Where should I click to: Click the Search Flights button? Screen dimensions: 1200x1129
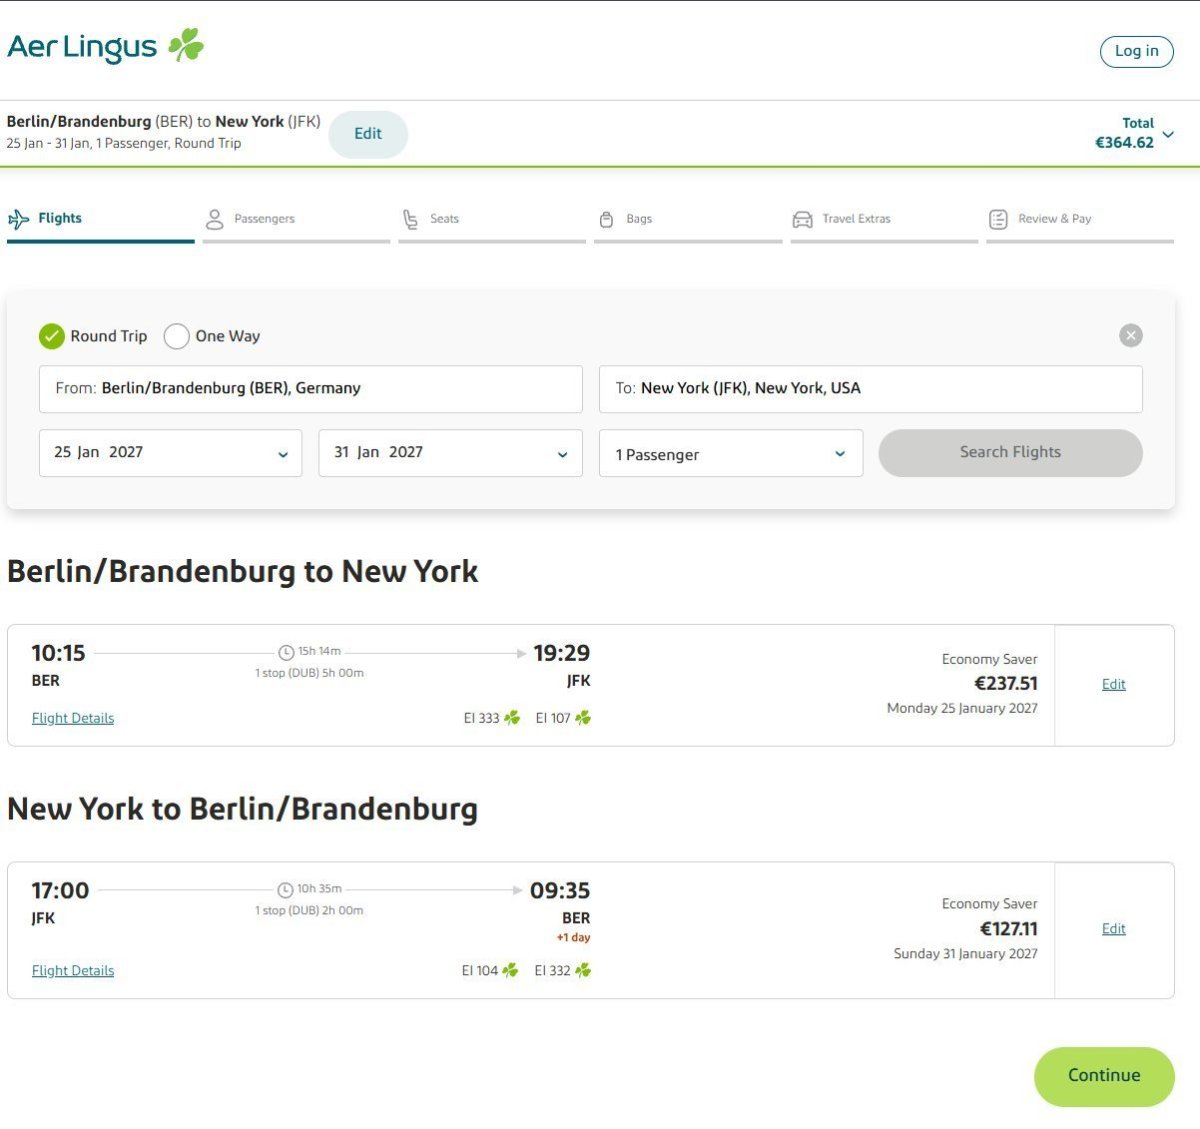point(1010,453)
